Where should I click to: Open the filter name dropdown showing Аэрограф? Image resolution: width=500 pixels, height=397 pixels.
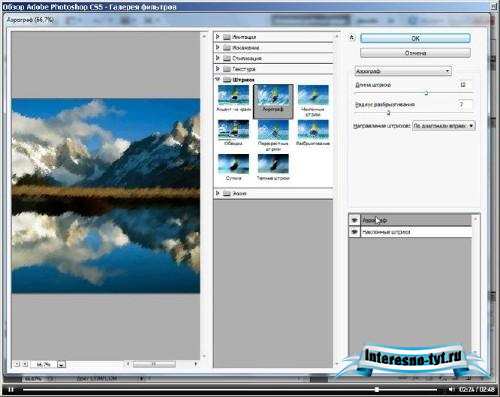403,71
